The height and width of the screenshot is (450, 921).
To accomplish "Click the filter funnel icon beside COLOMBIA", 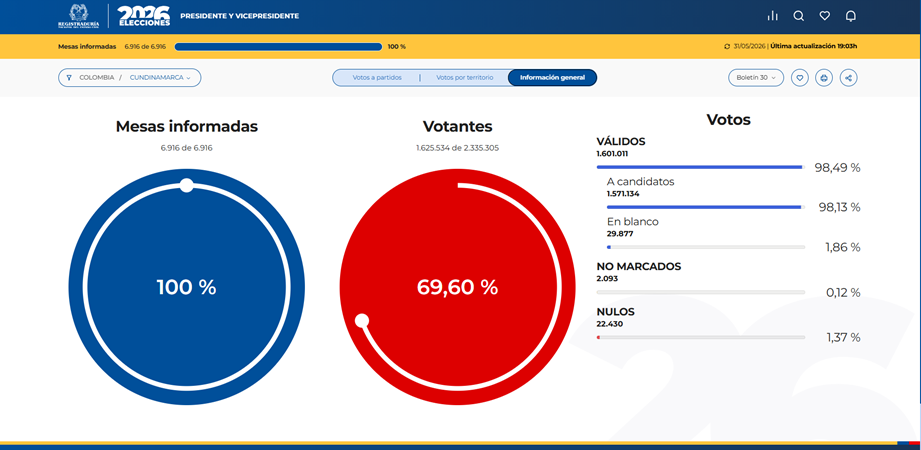I will click(69, 78).
